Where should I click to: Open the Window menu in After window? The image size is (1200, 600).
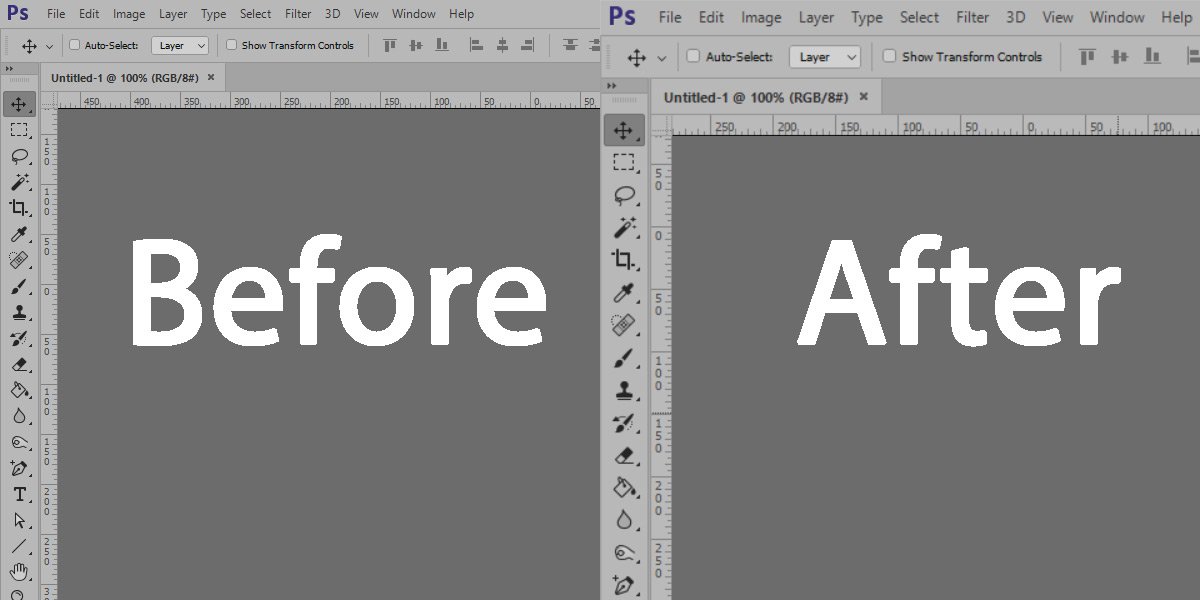point(1117,17)
